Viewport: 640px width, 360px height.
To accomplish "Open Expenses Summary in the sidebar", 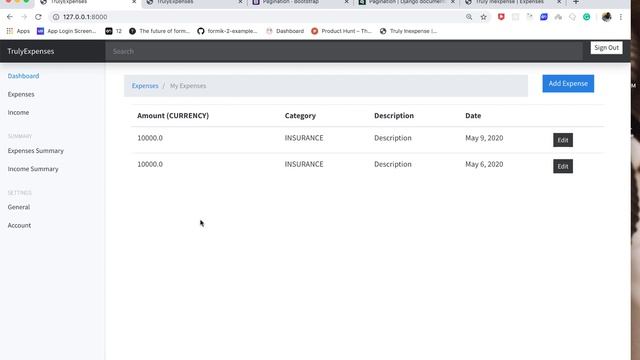I will tap(36, 151).
